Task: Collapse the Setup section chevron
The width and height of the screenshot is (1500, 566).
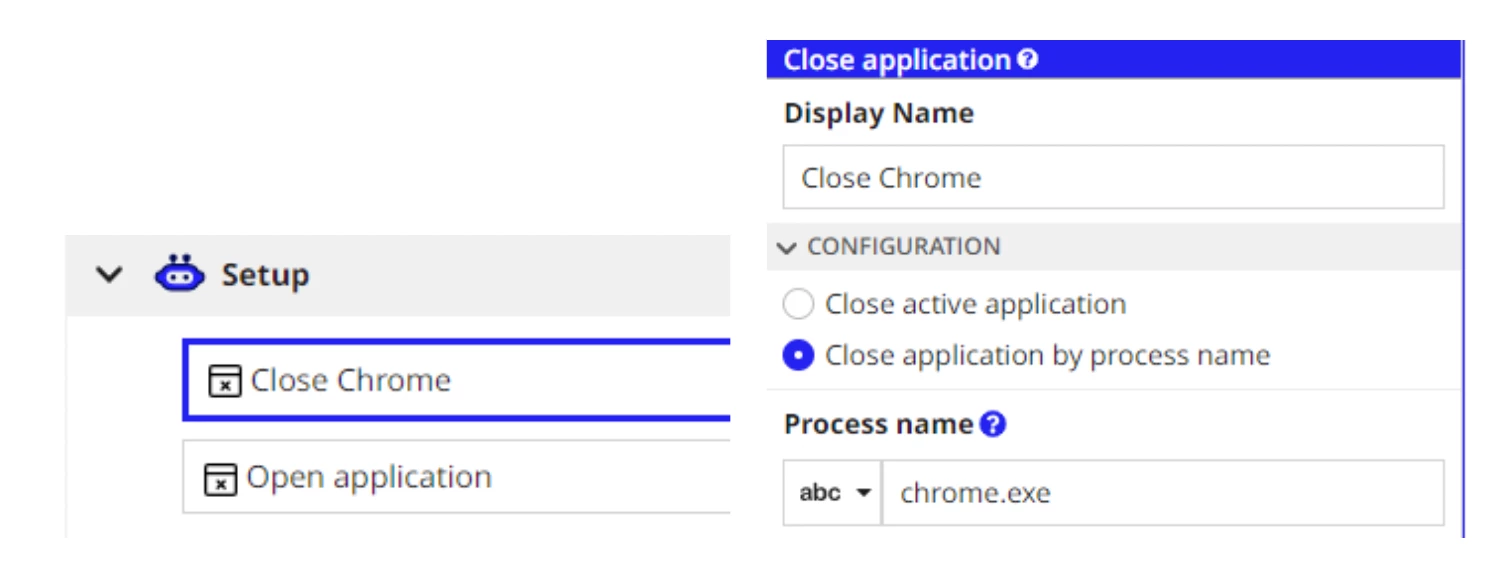Action: click(x=109, y=275)
